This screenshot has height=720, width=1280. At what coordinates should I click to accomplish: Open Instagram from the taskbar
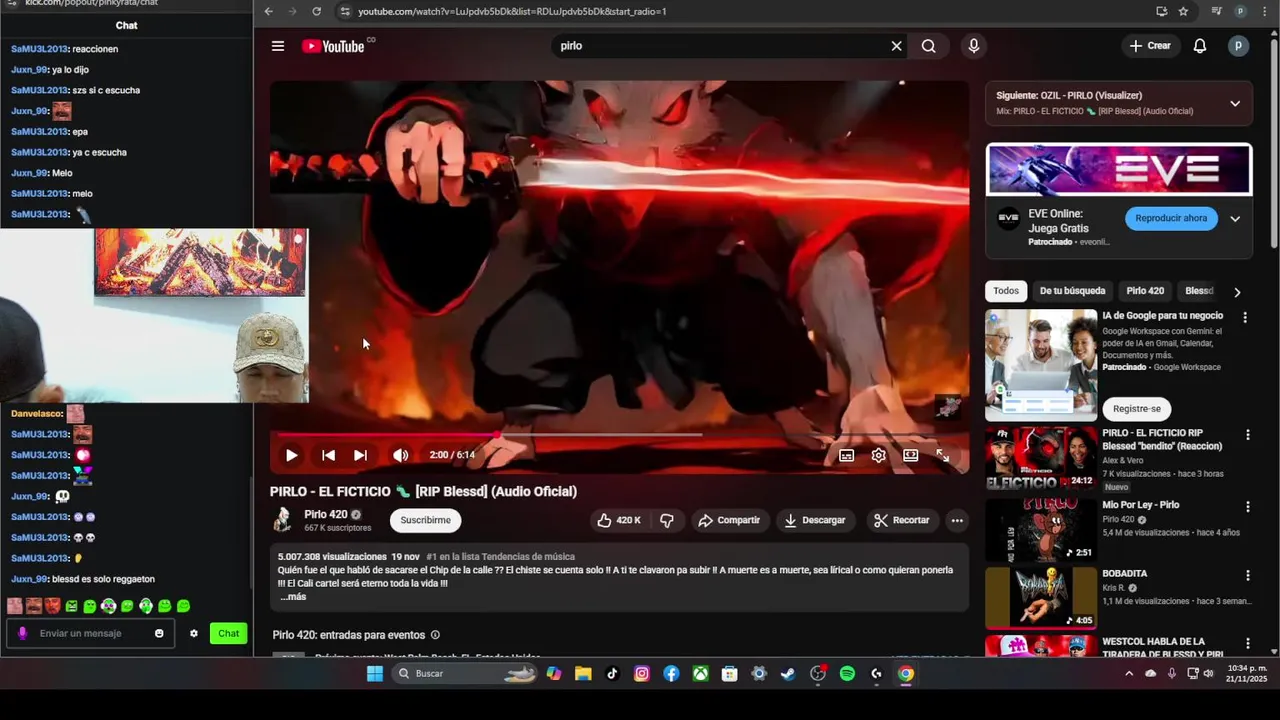coord(642,674)
